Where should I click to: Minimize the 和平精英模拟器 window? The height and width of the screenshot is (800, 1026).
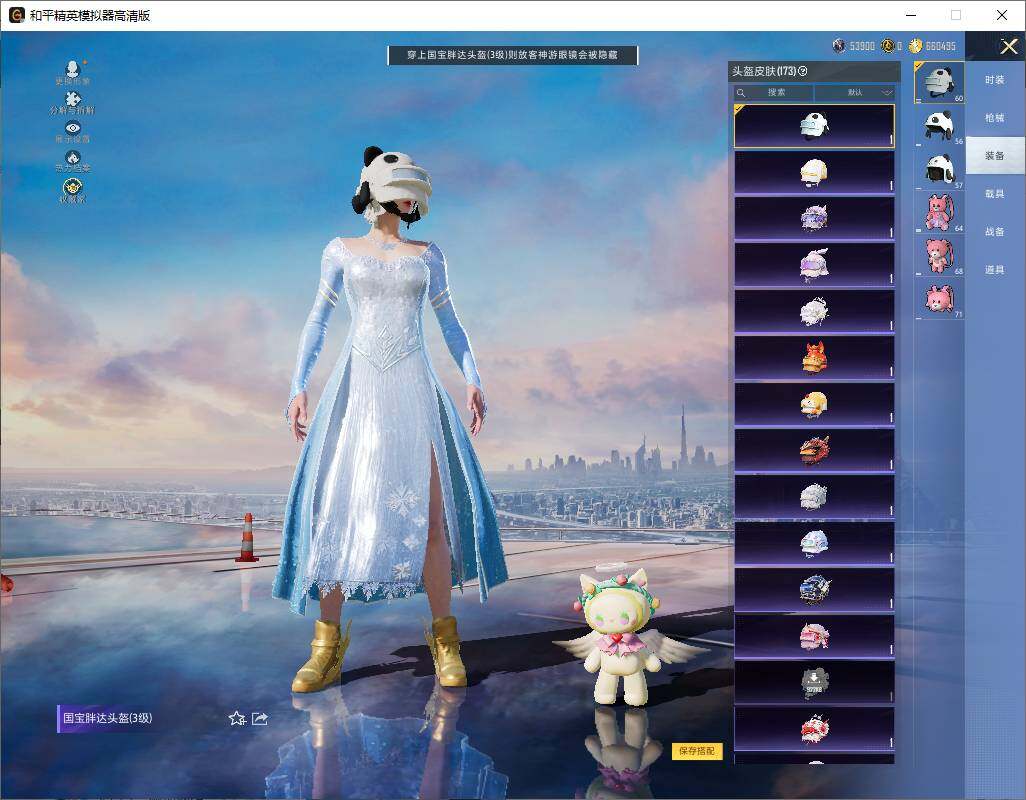[911, 15]
